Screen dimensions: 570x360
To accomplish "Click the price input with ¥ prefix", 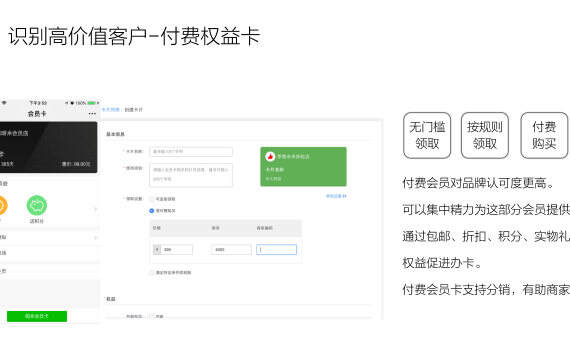I will click(x=173, y=249).
